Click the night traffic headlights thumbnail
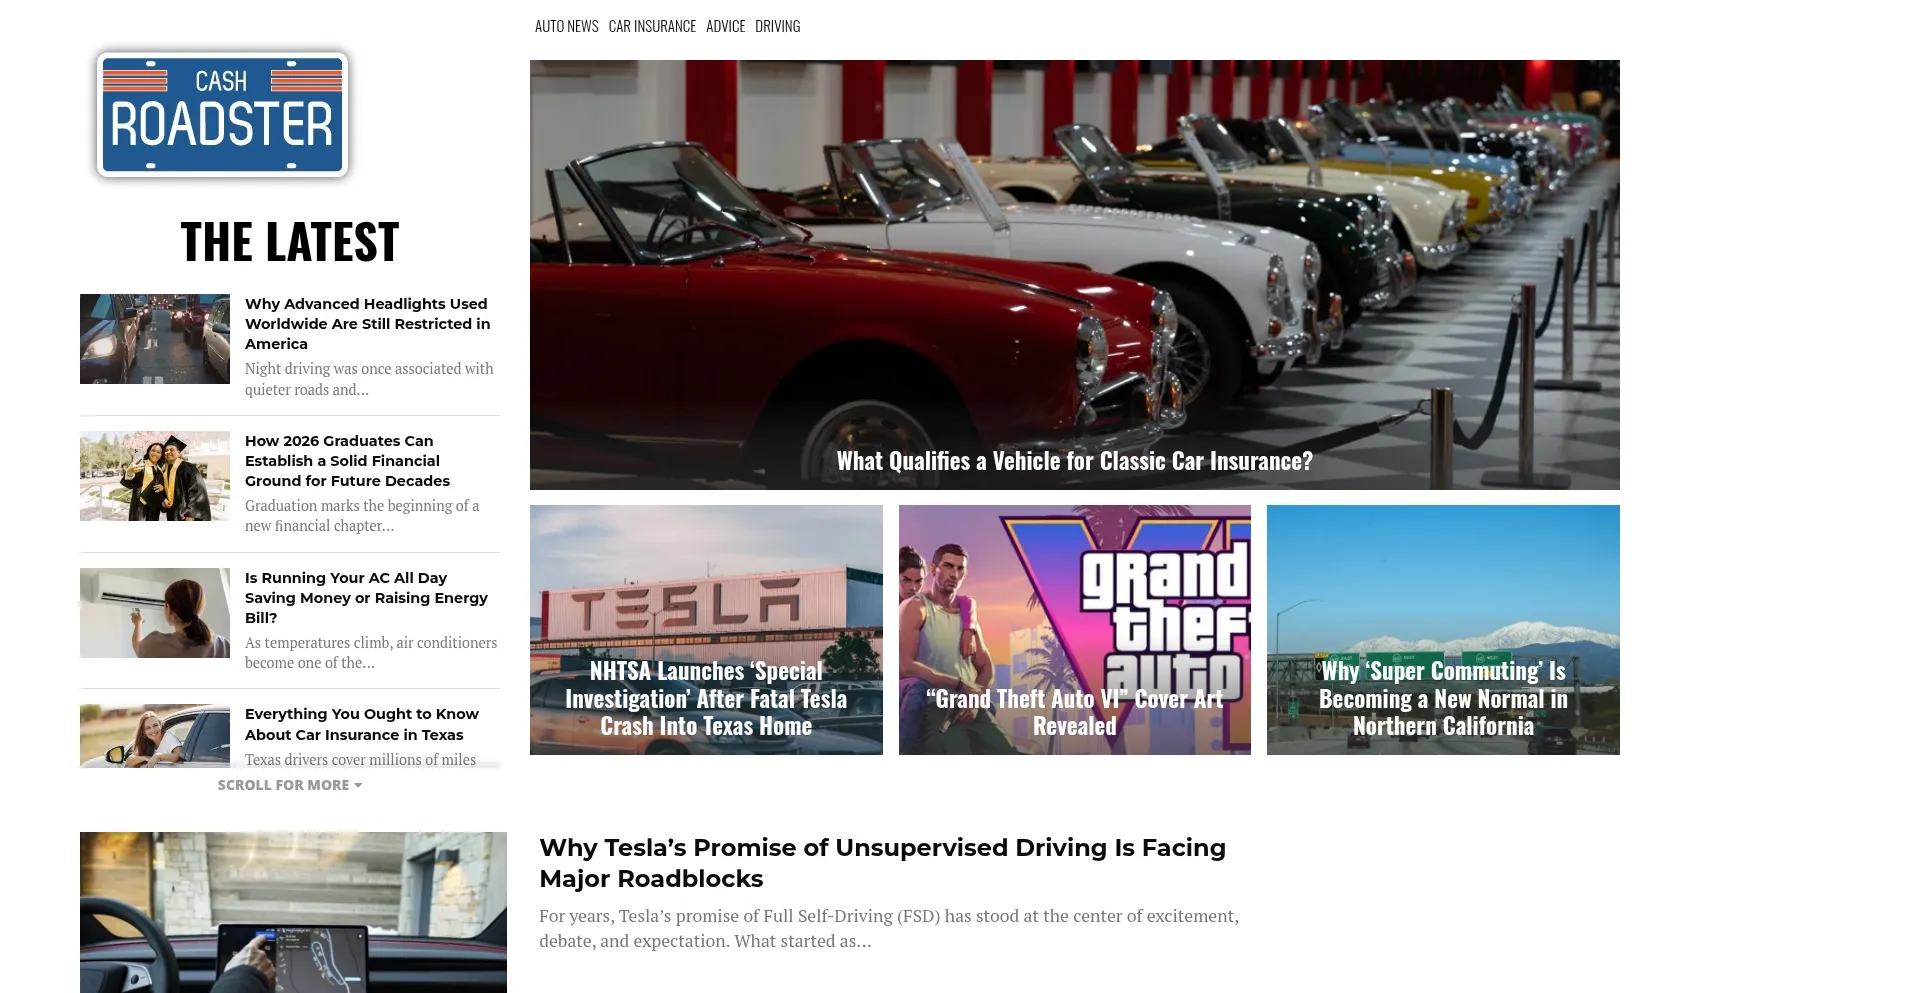Viewport: 1920px width, 993px height. (155, 339)
